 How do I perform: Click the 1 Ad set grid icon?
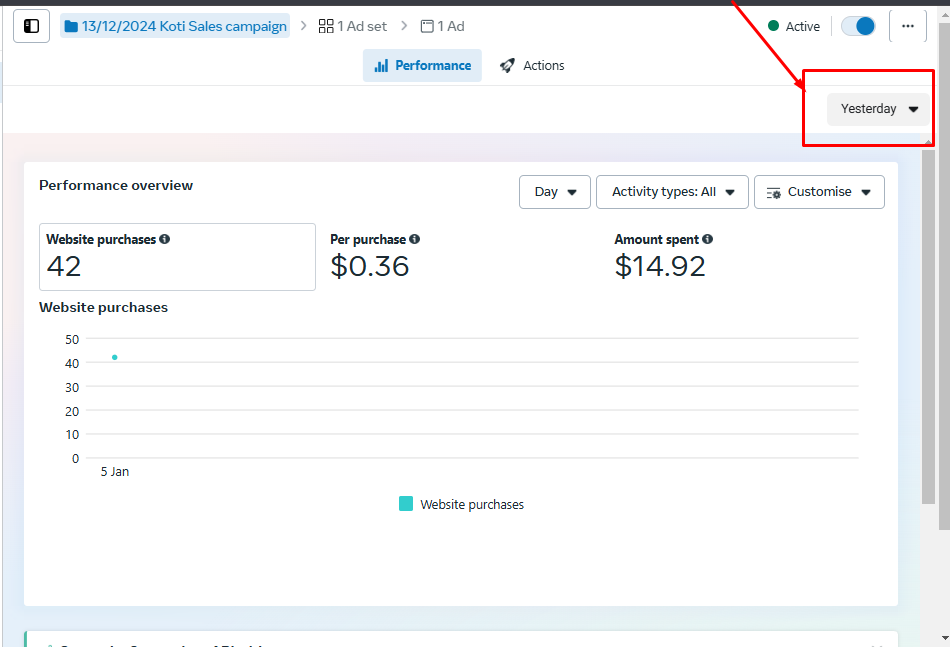click(326, 26)
